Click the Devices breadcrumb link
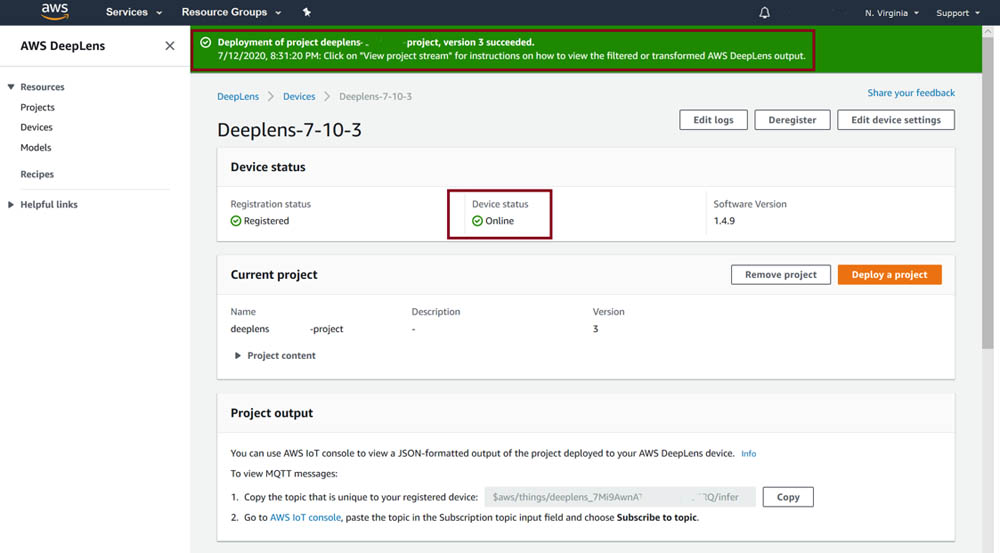 [299, 96]
